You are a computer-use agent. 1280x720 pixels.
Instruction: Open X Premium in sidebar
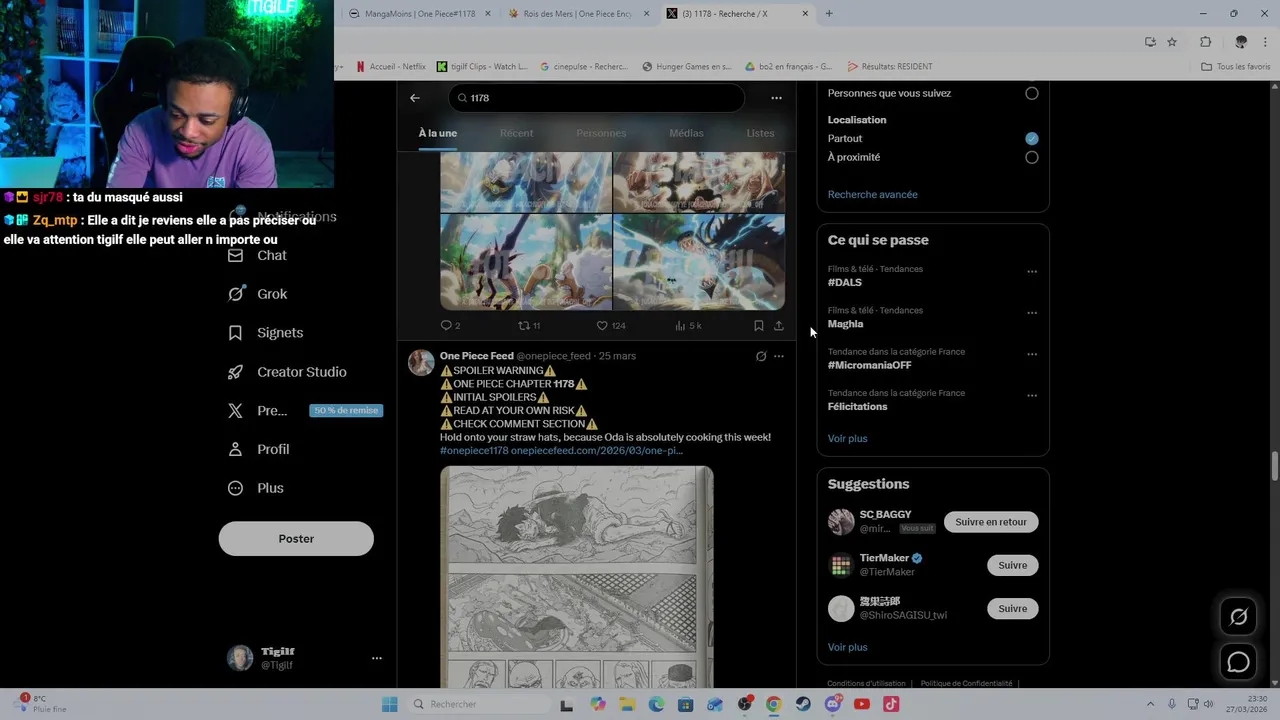[x=257, y=411]
